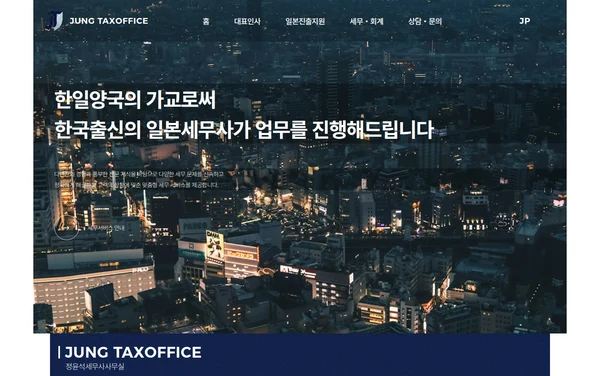
Task: Click headline 한국출신의 일본세무사가 업무를 진행해드립니다
Action: [x=244, y=130]
